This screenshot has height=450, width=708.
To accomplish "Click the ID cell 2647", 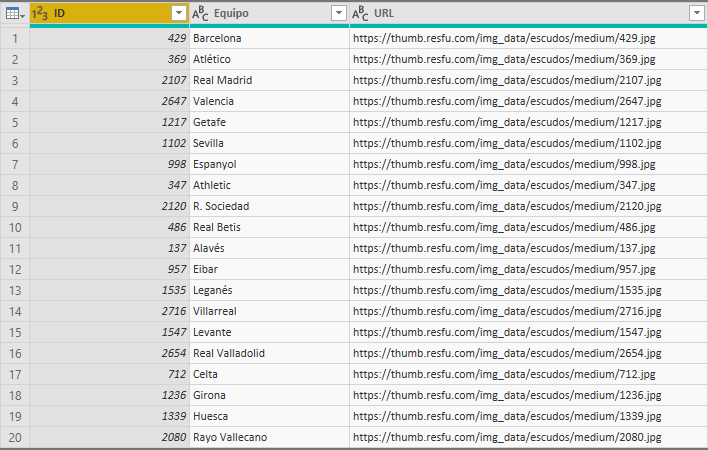I will tap(110, 101).
